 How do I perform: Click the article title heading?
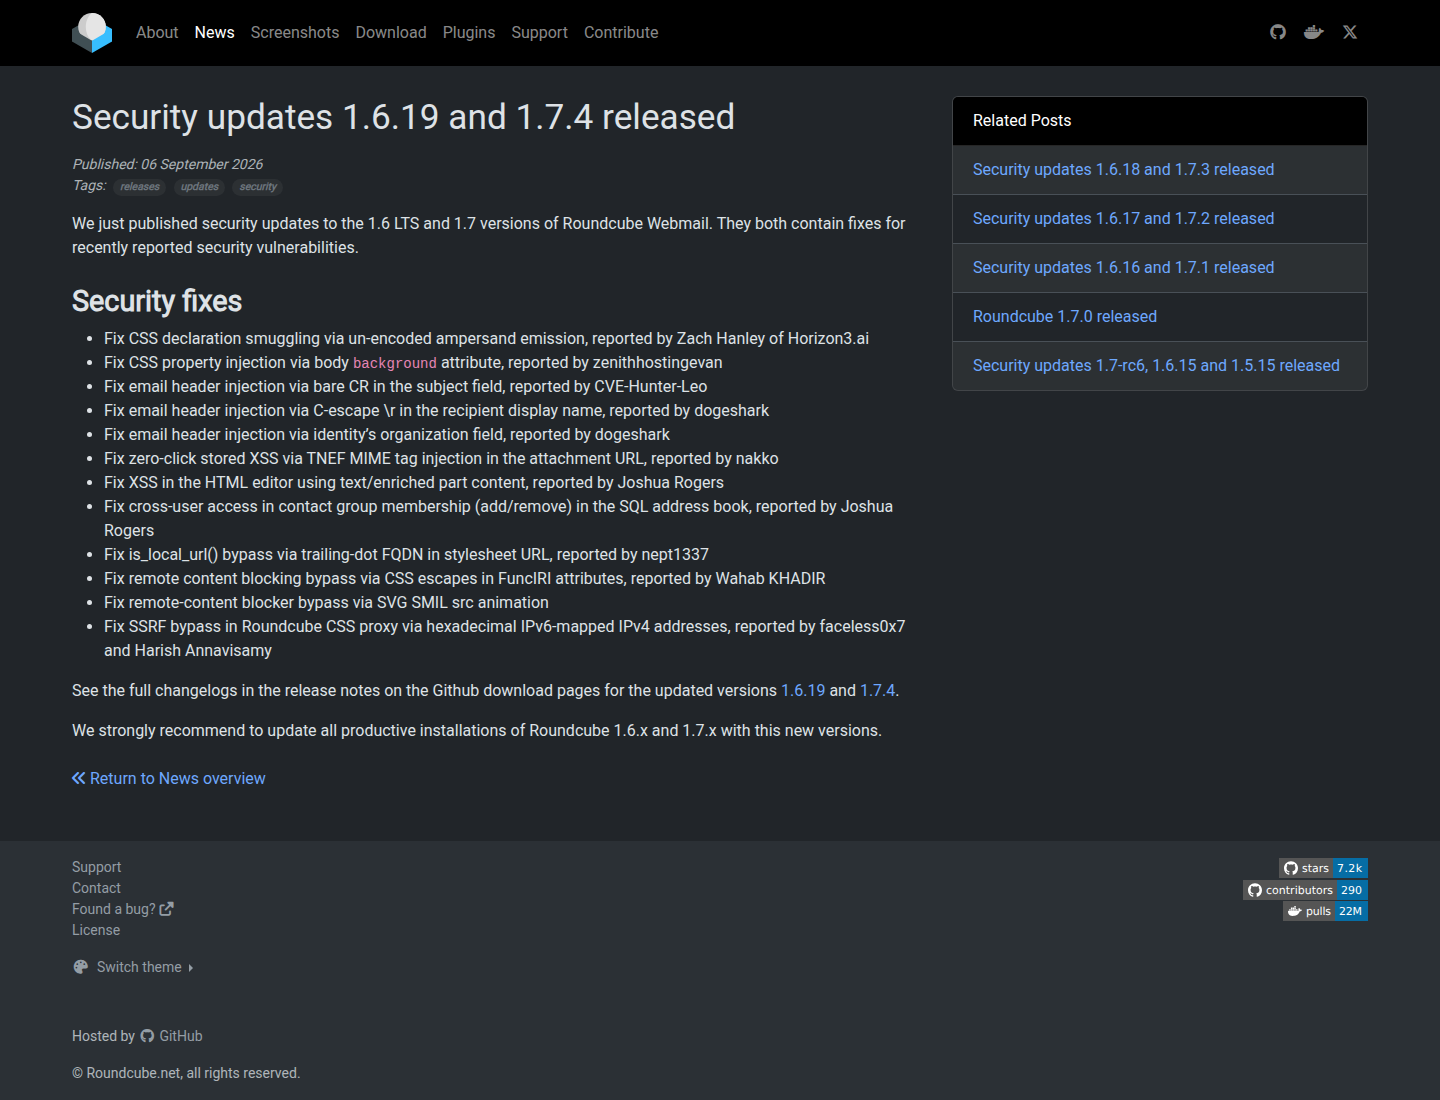click(x=403, y=117)
